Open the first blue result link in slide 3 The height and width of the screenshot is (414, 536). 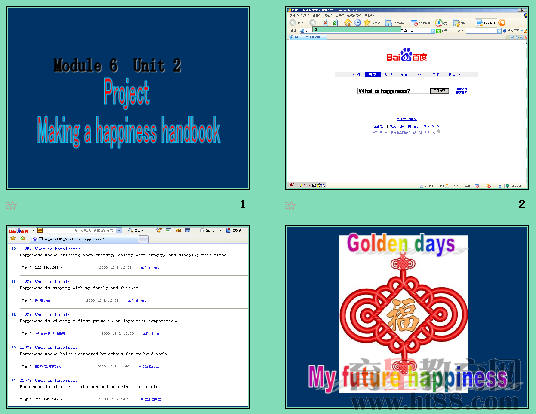point(52,249)
